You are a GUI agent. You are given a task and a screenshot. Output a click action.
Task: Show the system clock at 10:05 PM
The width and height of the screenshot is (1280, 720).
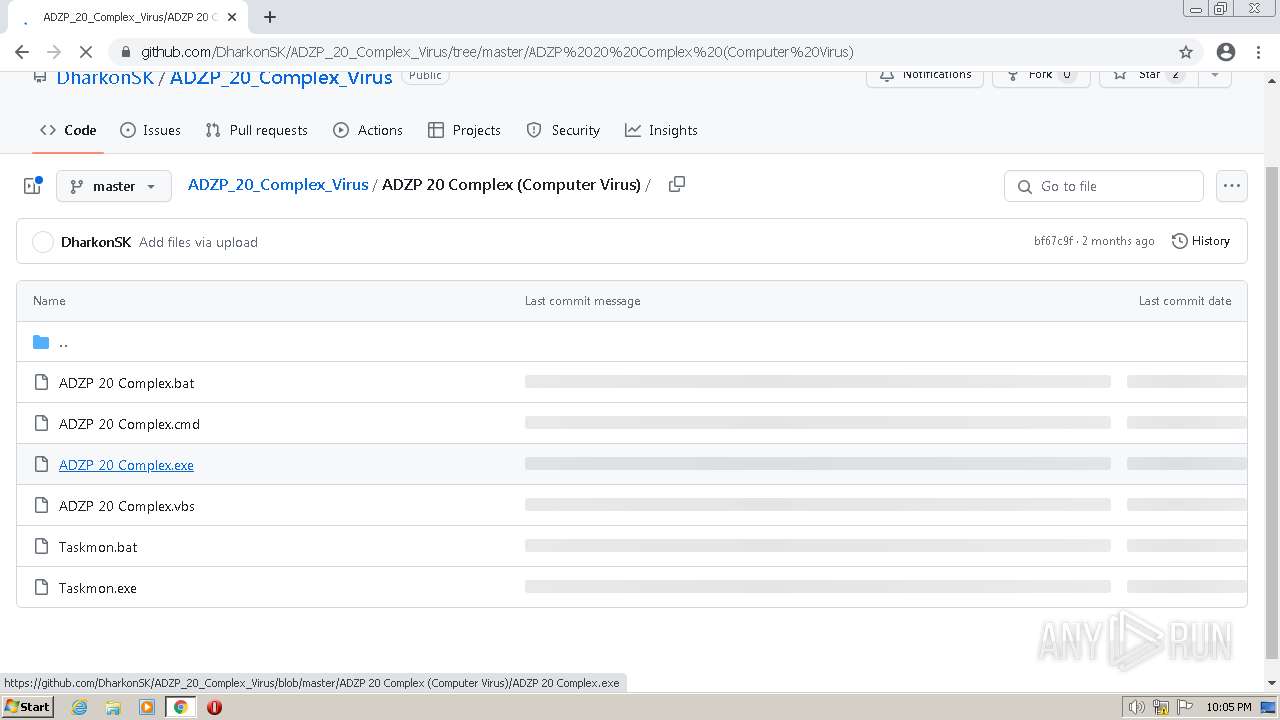(1229, 707)
